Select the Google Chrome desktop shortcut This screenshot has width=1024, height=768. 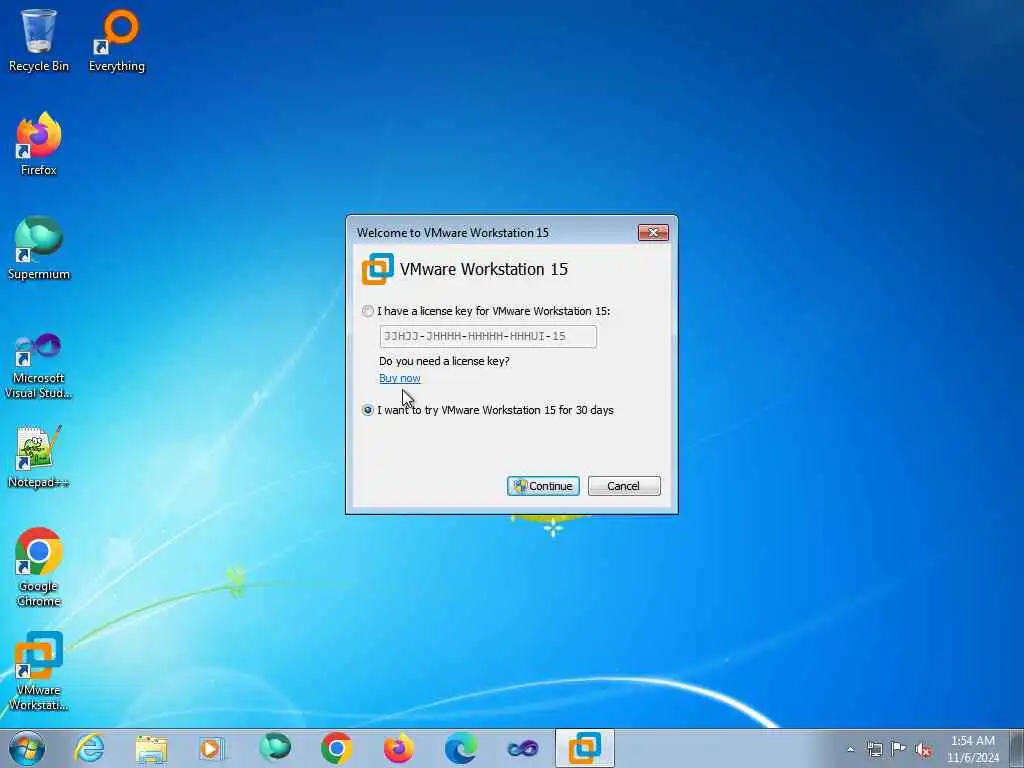[39, 567]
